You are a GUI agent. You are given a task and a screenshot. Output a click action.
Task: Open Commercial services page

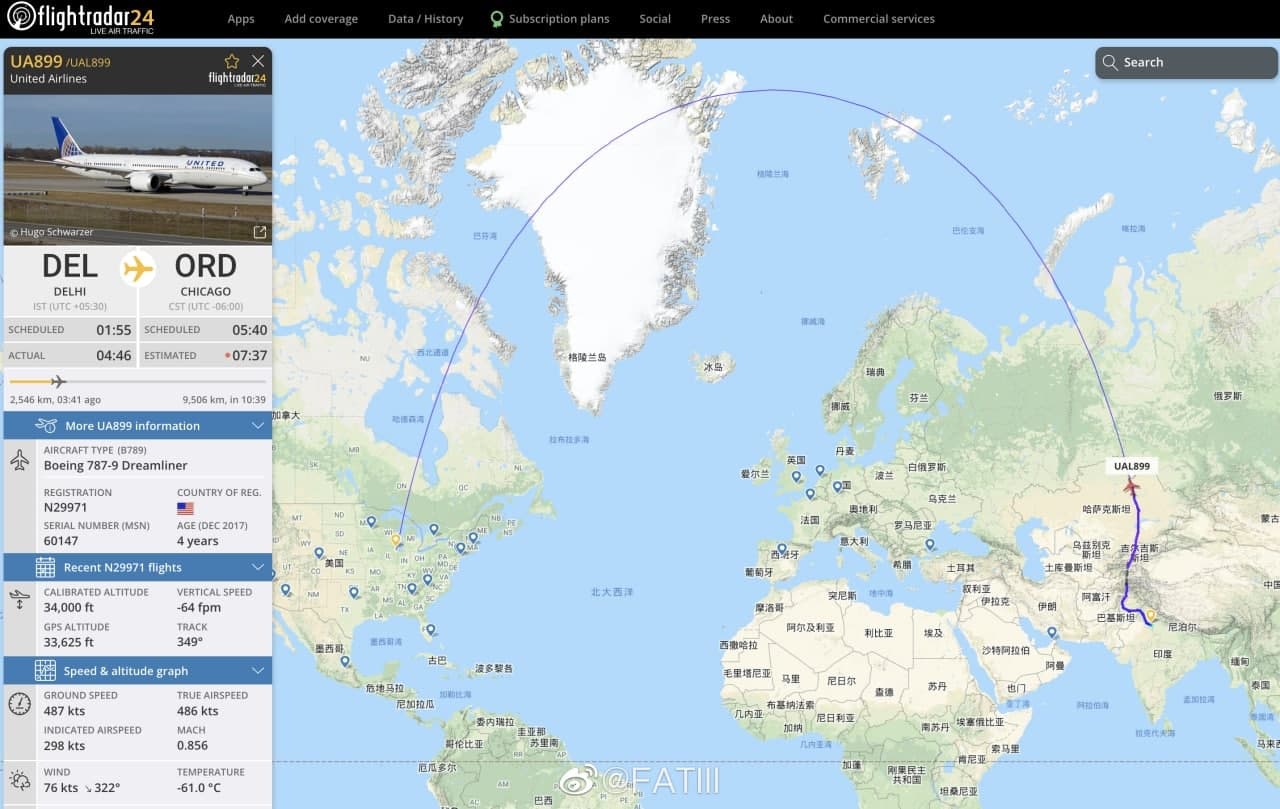coord(879,19)
